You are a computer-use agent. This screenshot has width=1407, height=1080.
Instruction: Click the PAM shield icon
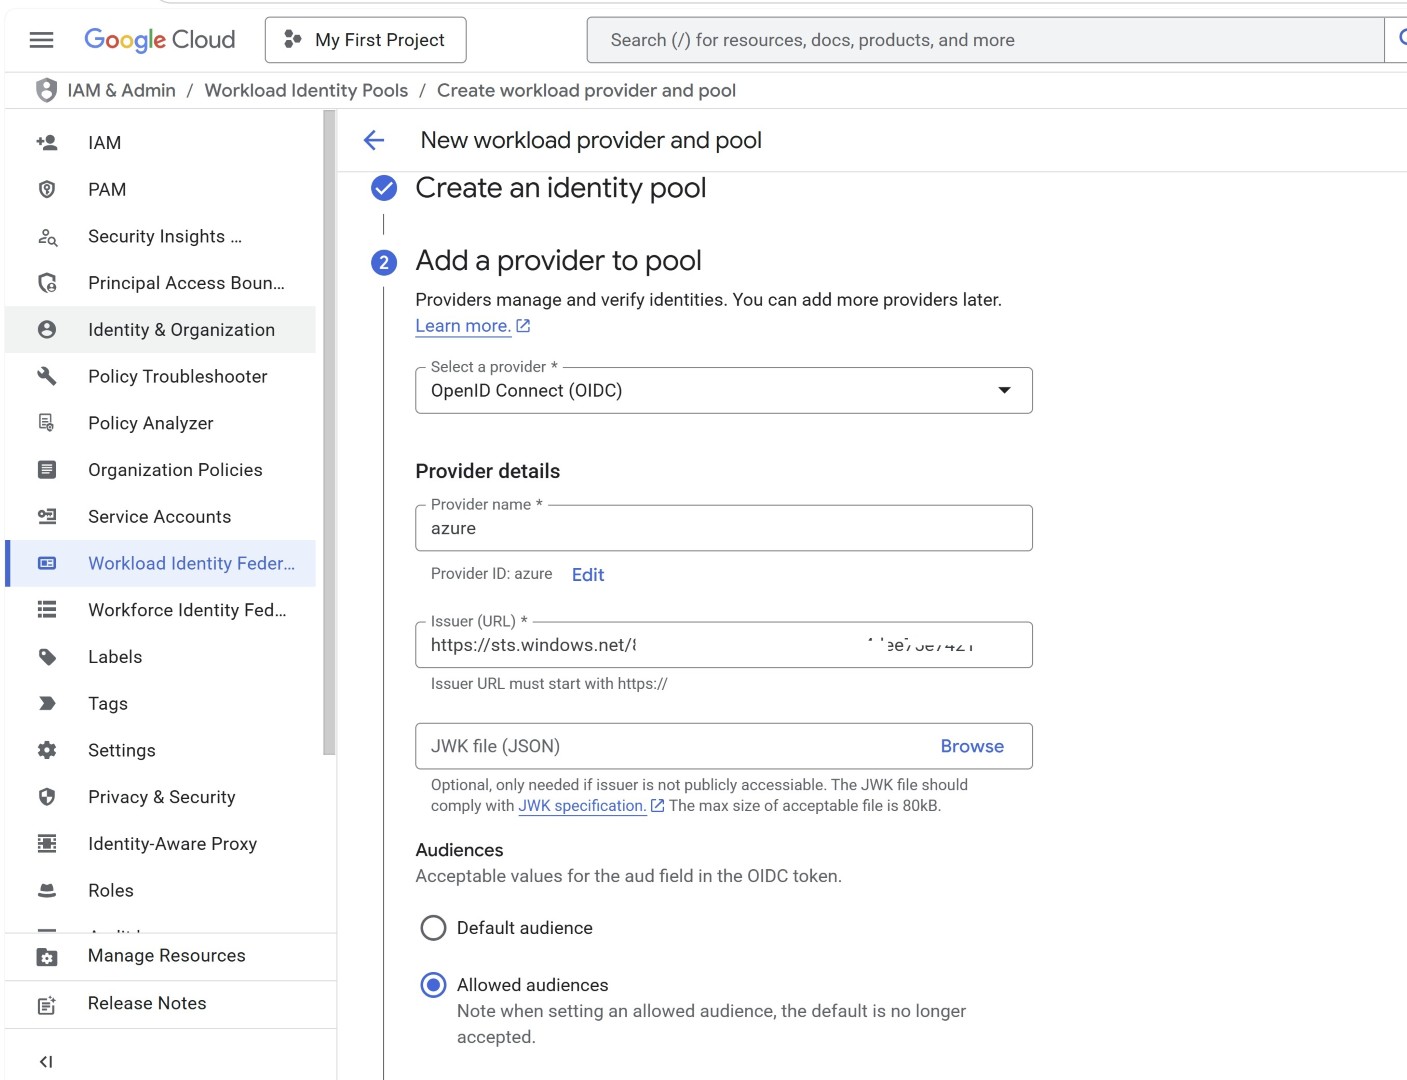[x=46, y=189]
